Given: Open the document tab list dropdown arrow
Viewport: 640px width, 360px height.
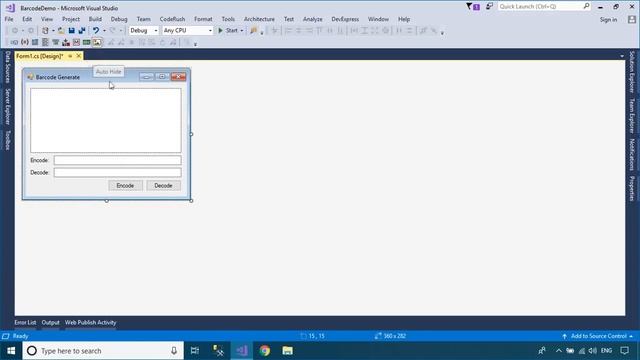Looking at the screenshot, I should coord(622,56).
